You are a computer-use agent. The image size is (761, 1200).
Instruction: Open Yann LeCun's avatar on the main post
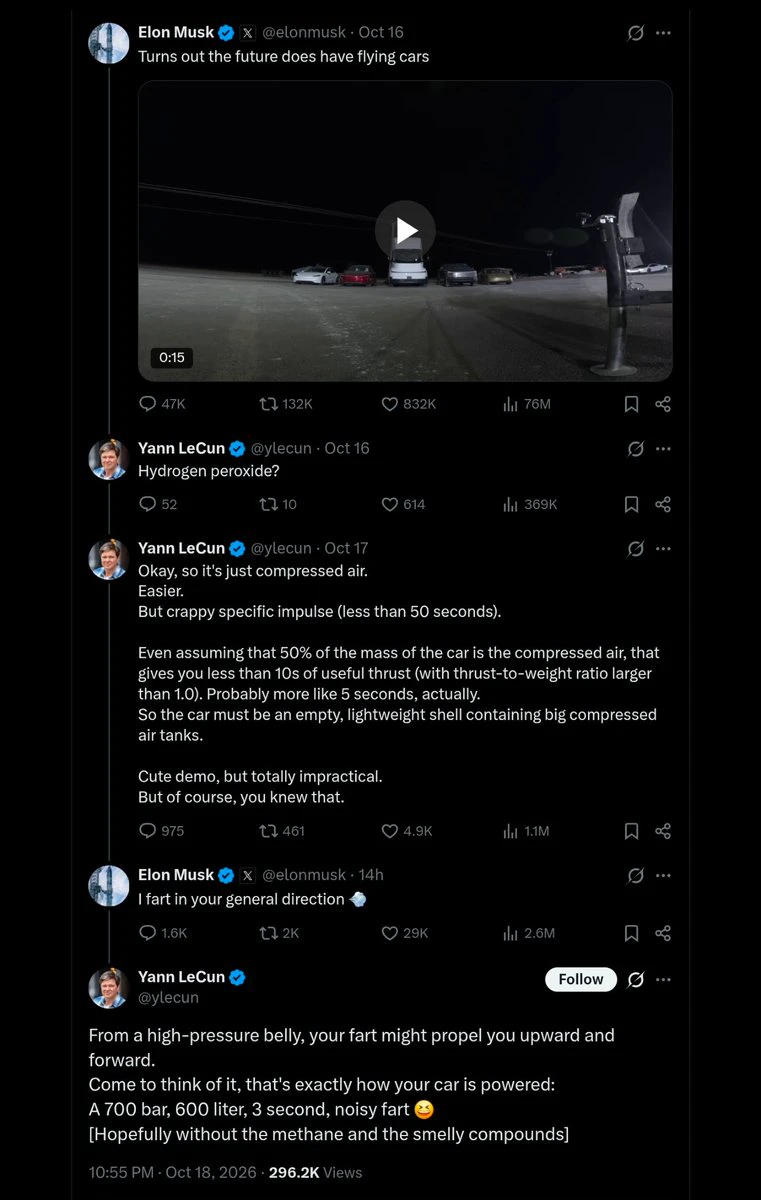click(x=109, y=987)
